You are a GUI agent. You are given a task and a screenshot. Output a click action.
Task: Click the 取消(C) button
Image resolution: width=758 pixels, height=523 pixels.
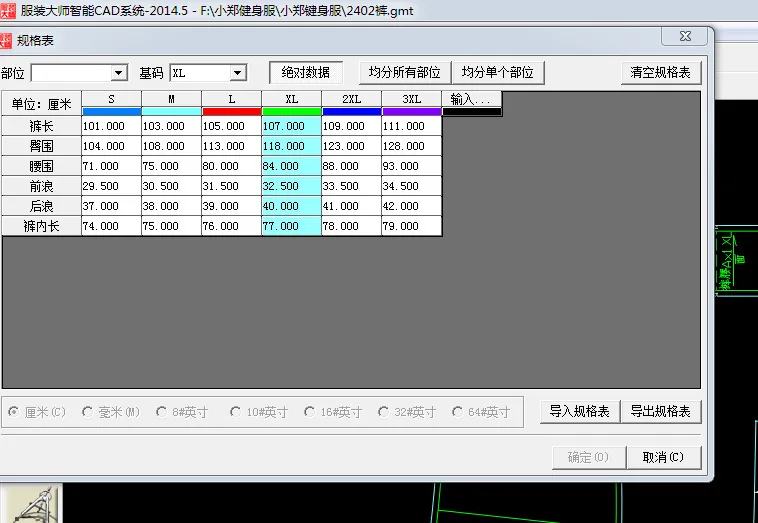coord(664,457)
